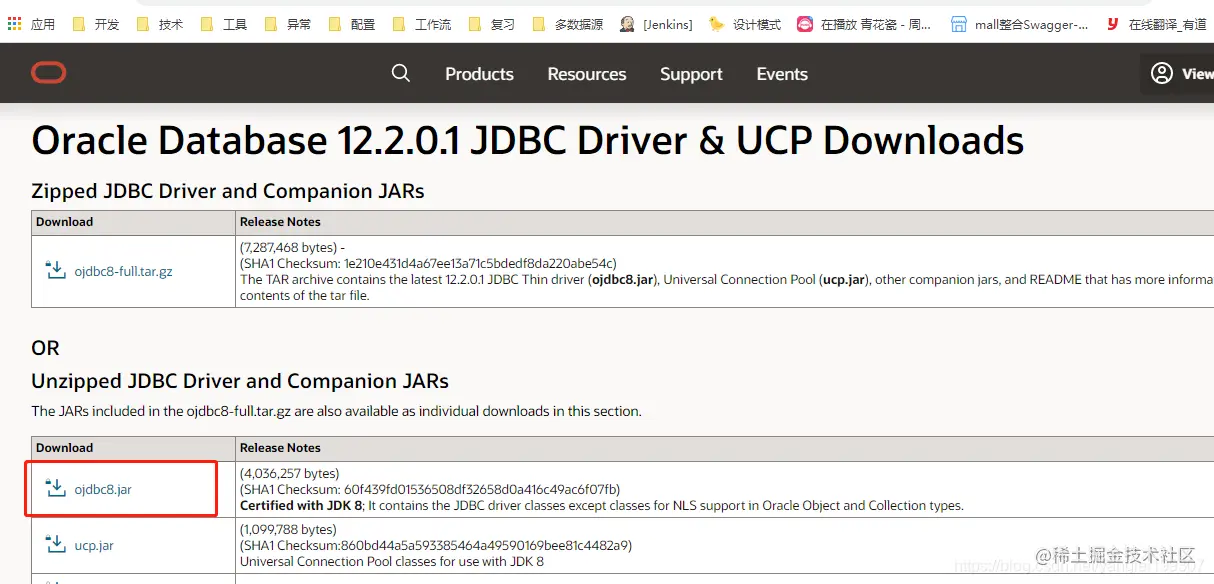Click the (7,287,468 bytes) size text
Image resolution: width=1214 pixels, height=584 pixels.
pyautogui.click(x=289, y=247)
